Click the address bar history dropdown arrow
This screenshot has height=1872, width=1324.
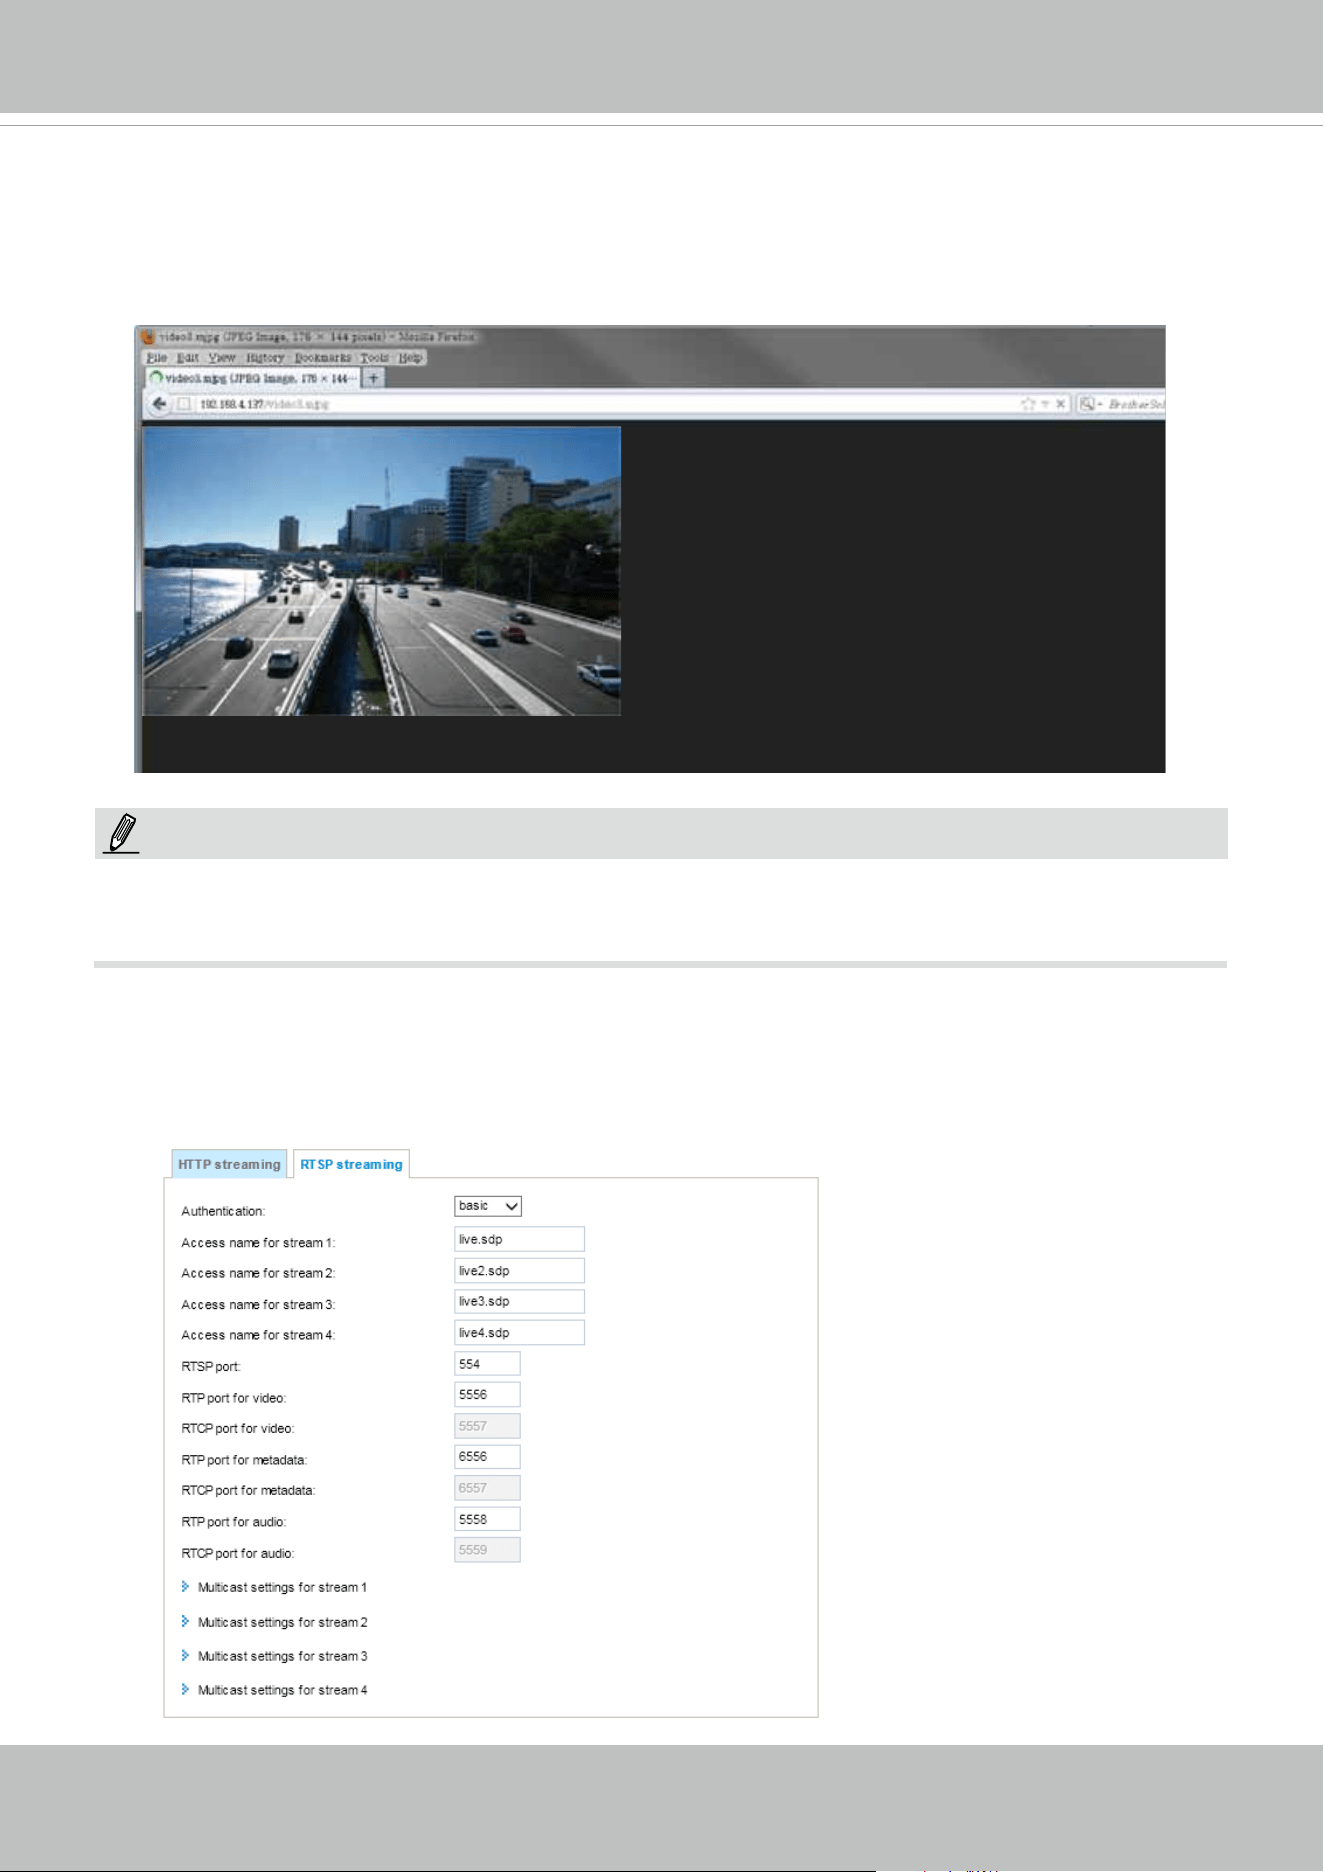click(1045, 404)
